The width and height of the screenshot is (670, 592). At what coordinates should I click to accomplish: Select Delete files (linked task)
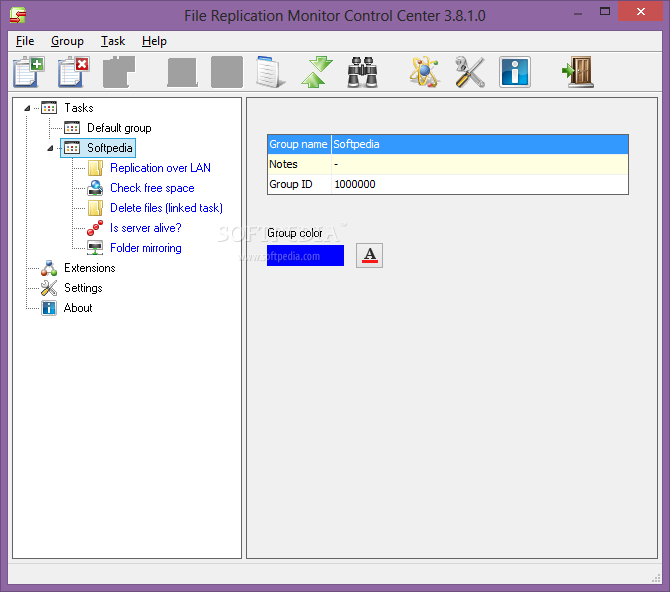coord(166,208)
